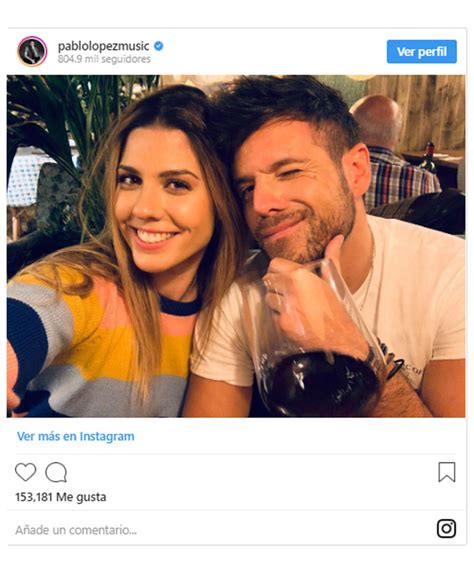Click the Instagram logo icon
The height and width of the screenshot is (575, 474).
[447, 528]
